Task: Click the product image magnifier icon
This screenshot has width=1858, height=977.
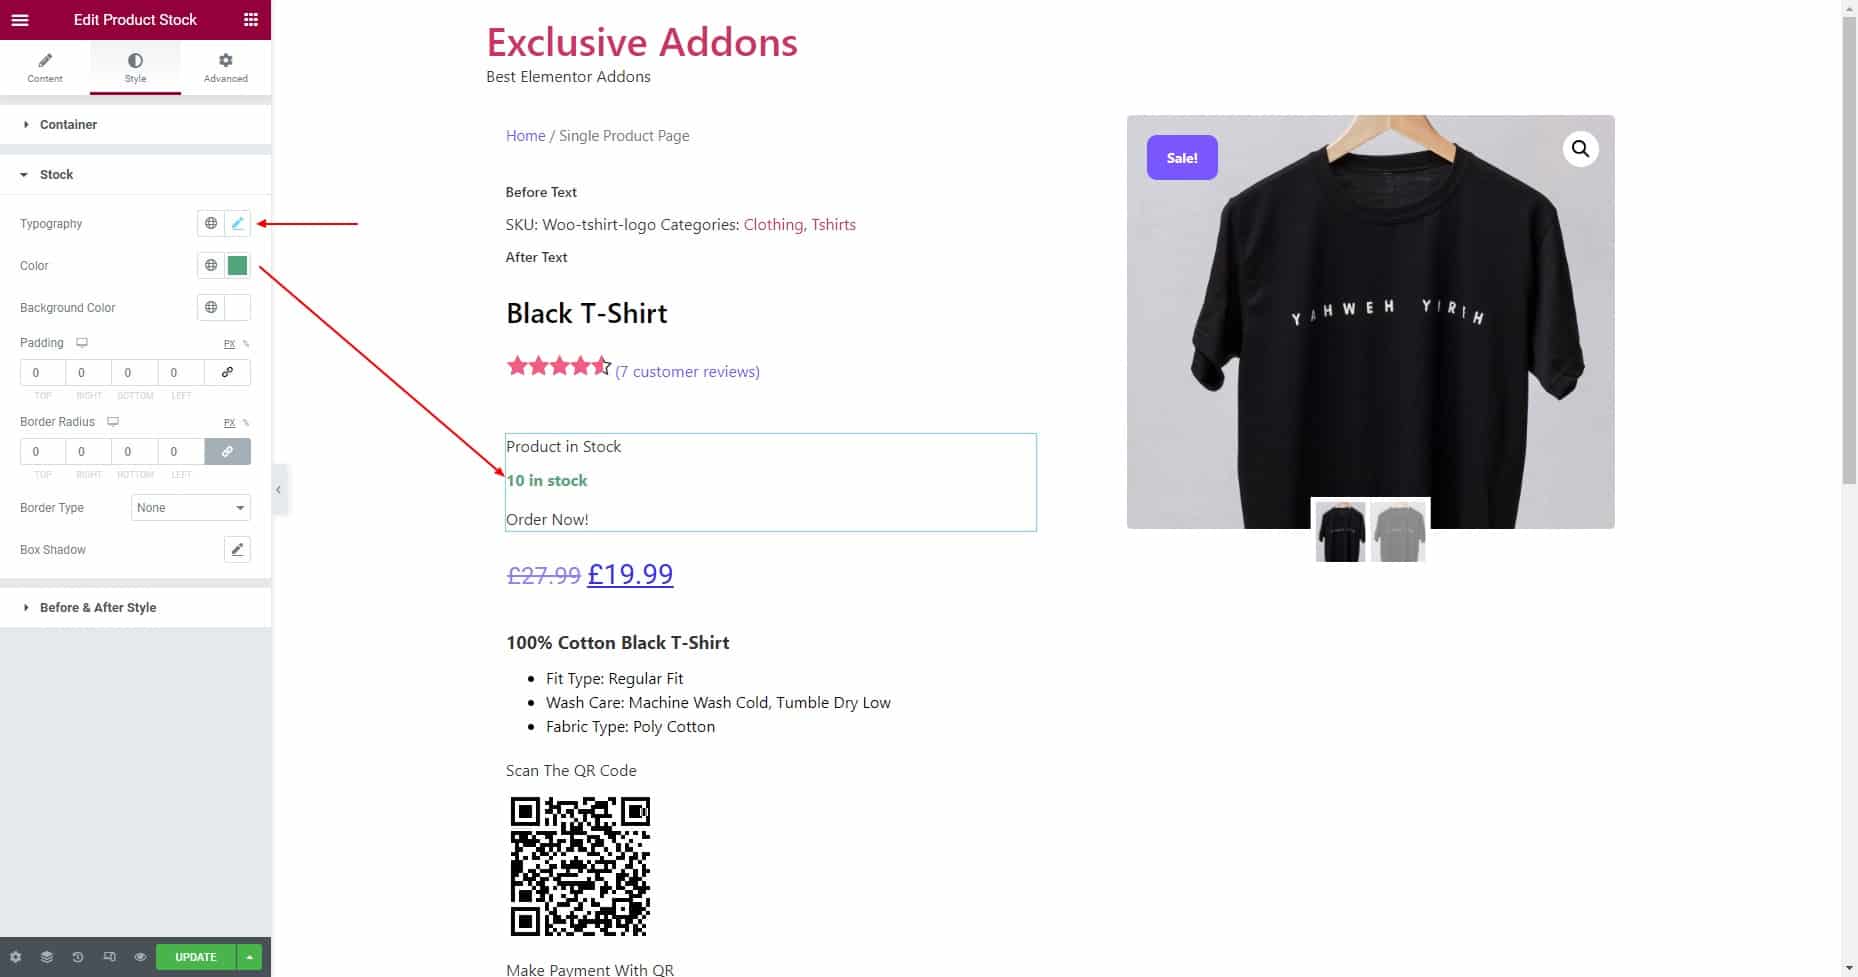Action: pos(1580,149)
